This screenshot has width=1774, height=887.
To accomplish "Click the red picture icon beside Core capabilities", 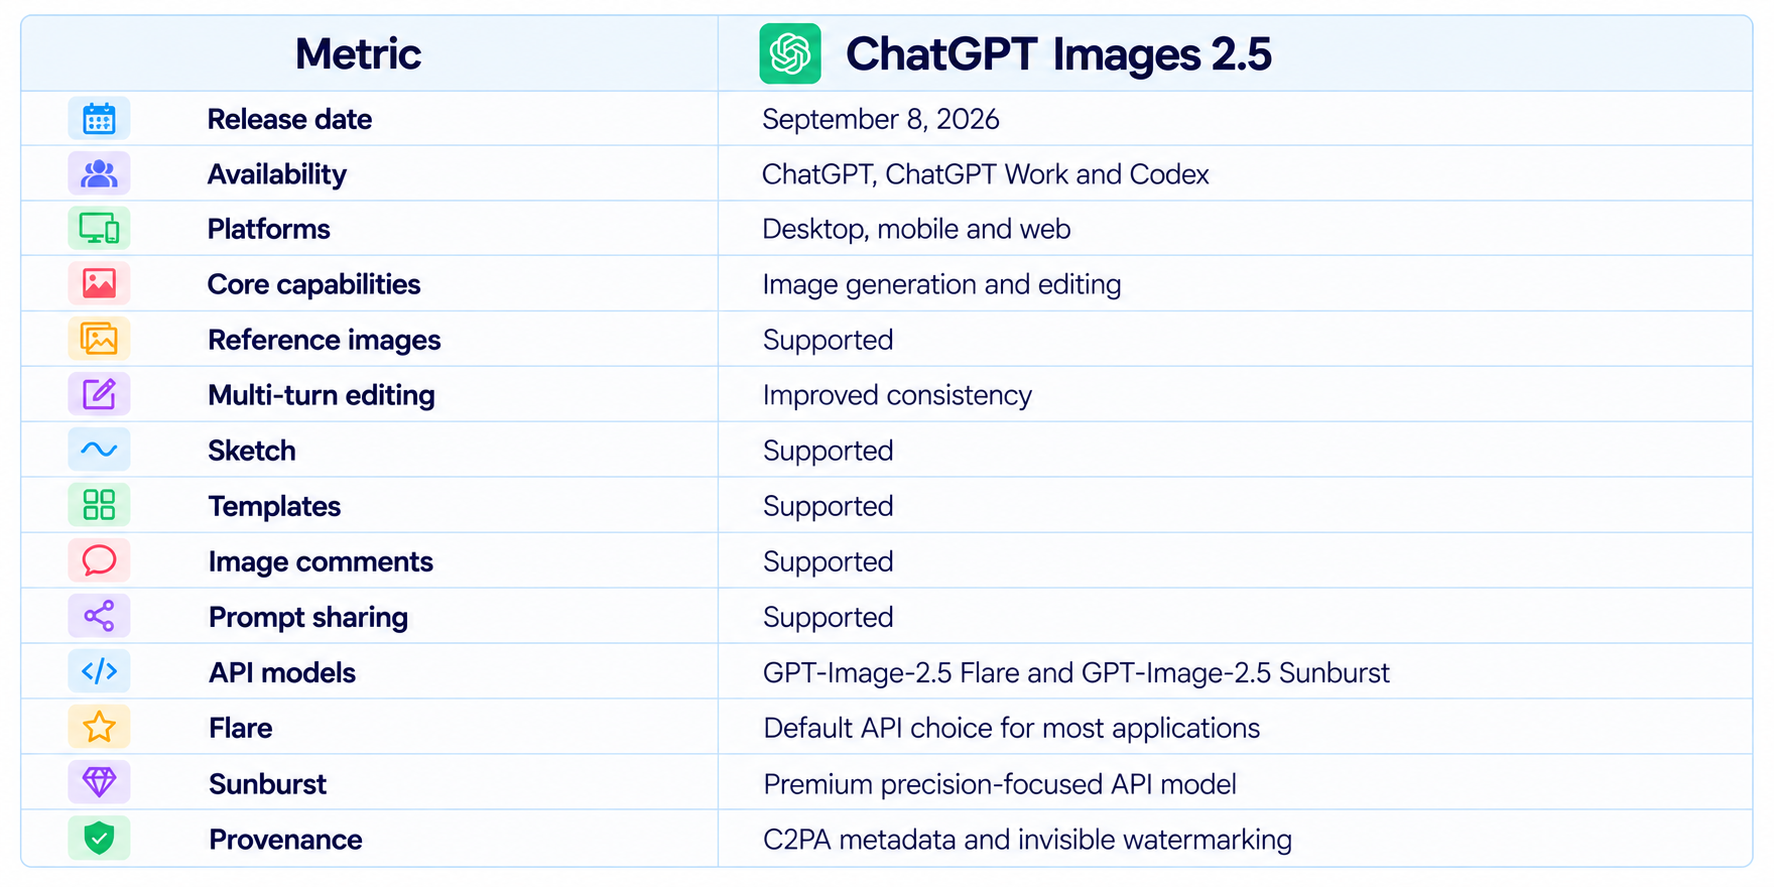I will pyautogui.click(x=99, y=284).
